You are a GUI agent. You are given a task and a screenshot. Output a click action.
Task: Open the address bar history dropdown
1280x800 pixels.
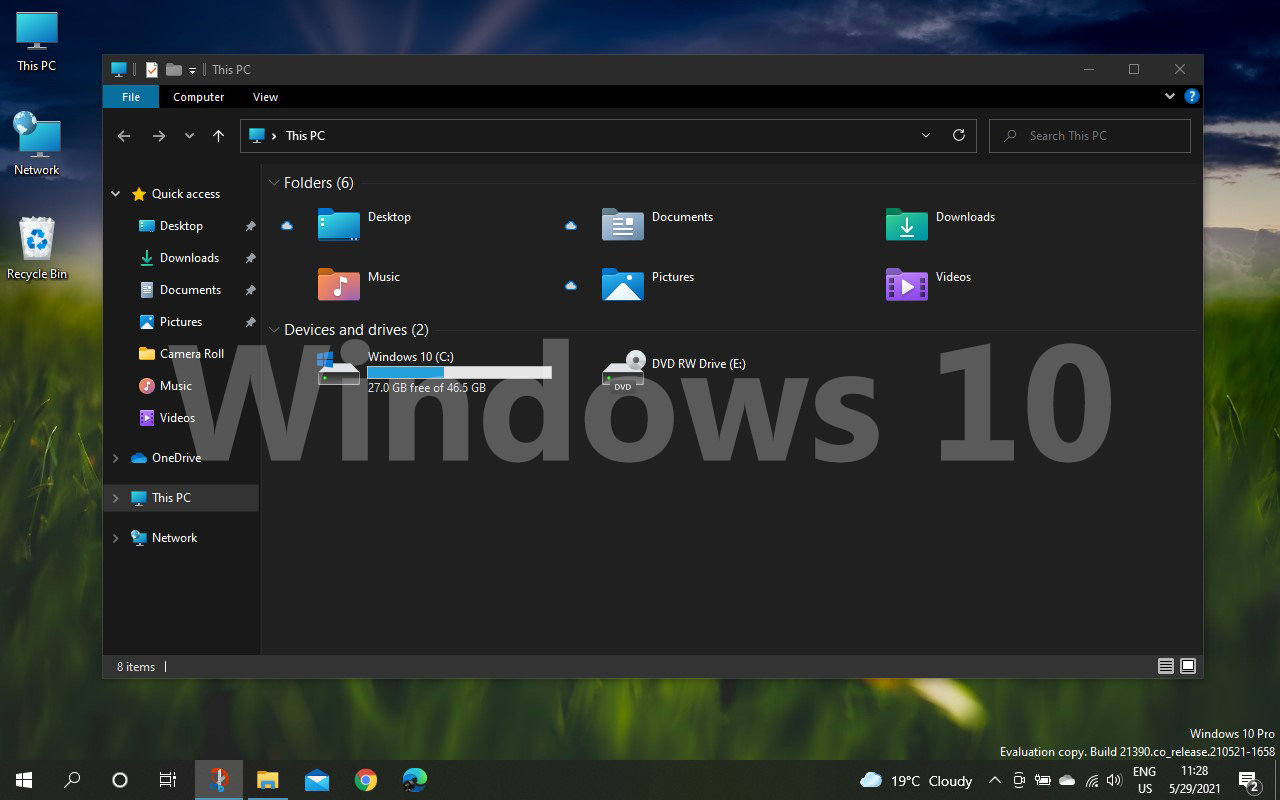tap(925, 135)
